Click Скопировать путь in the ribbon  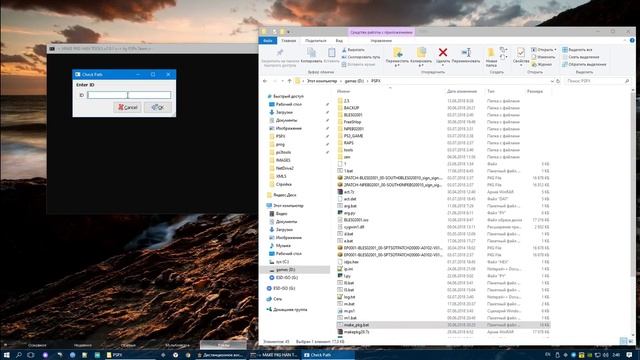pos(361,57)
